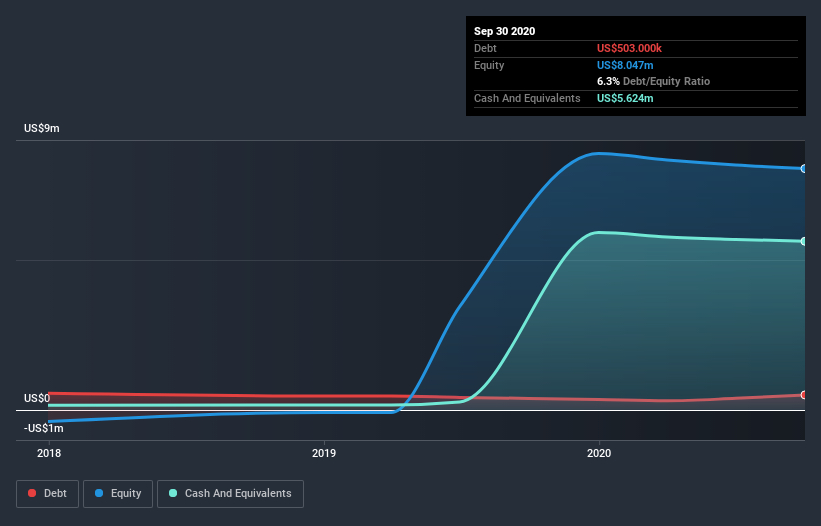Screen dimensions: 821x526
Task: Click the US$9m y-axis label
Action: pyautogui.click(x=41, y=129)
